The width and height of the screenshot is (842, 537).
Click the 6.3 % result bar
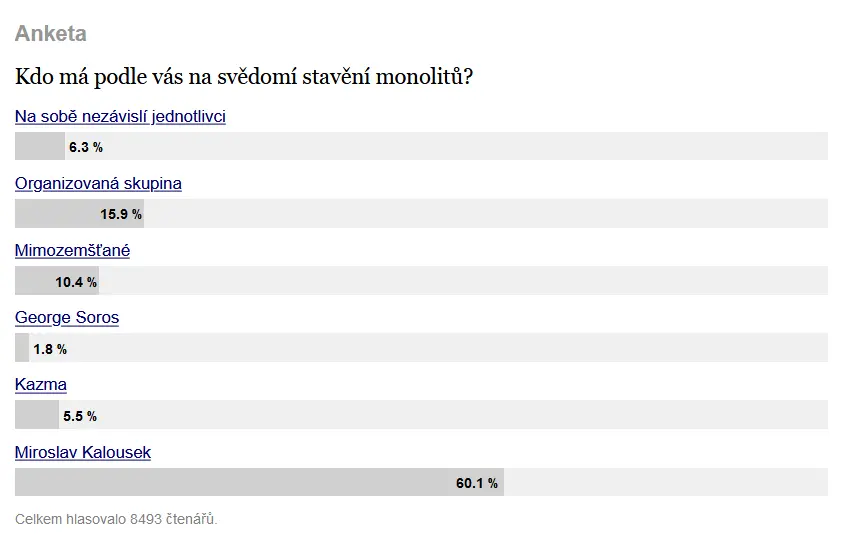click(421, 146)
